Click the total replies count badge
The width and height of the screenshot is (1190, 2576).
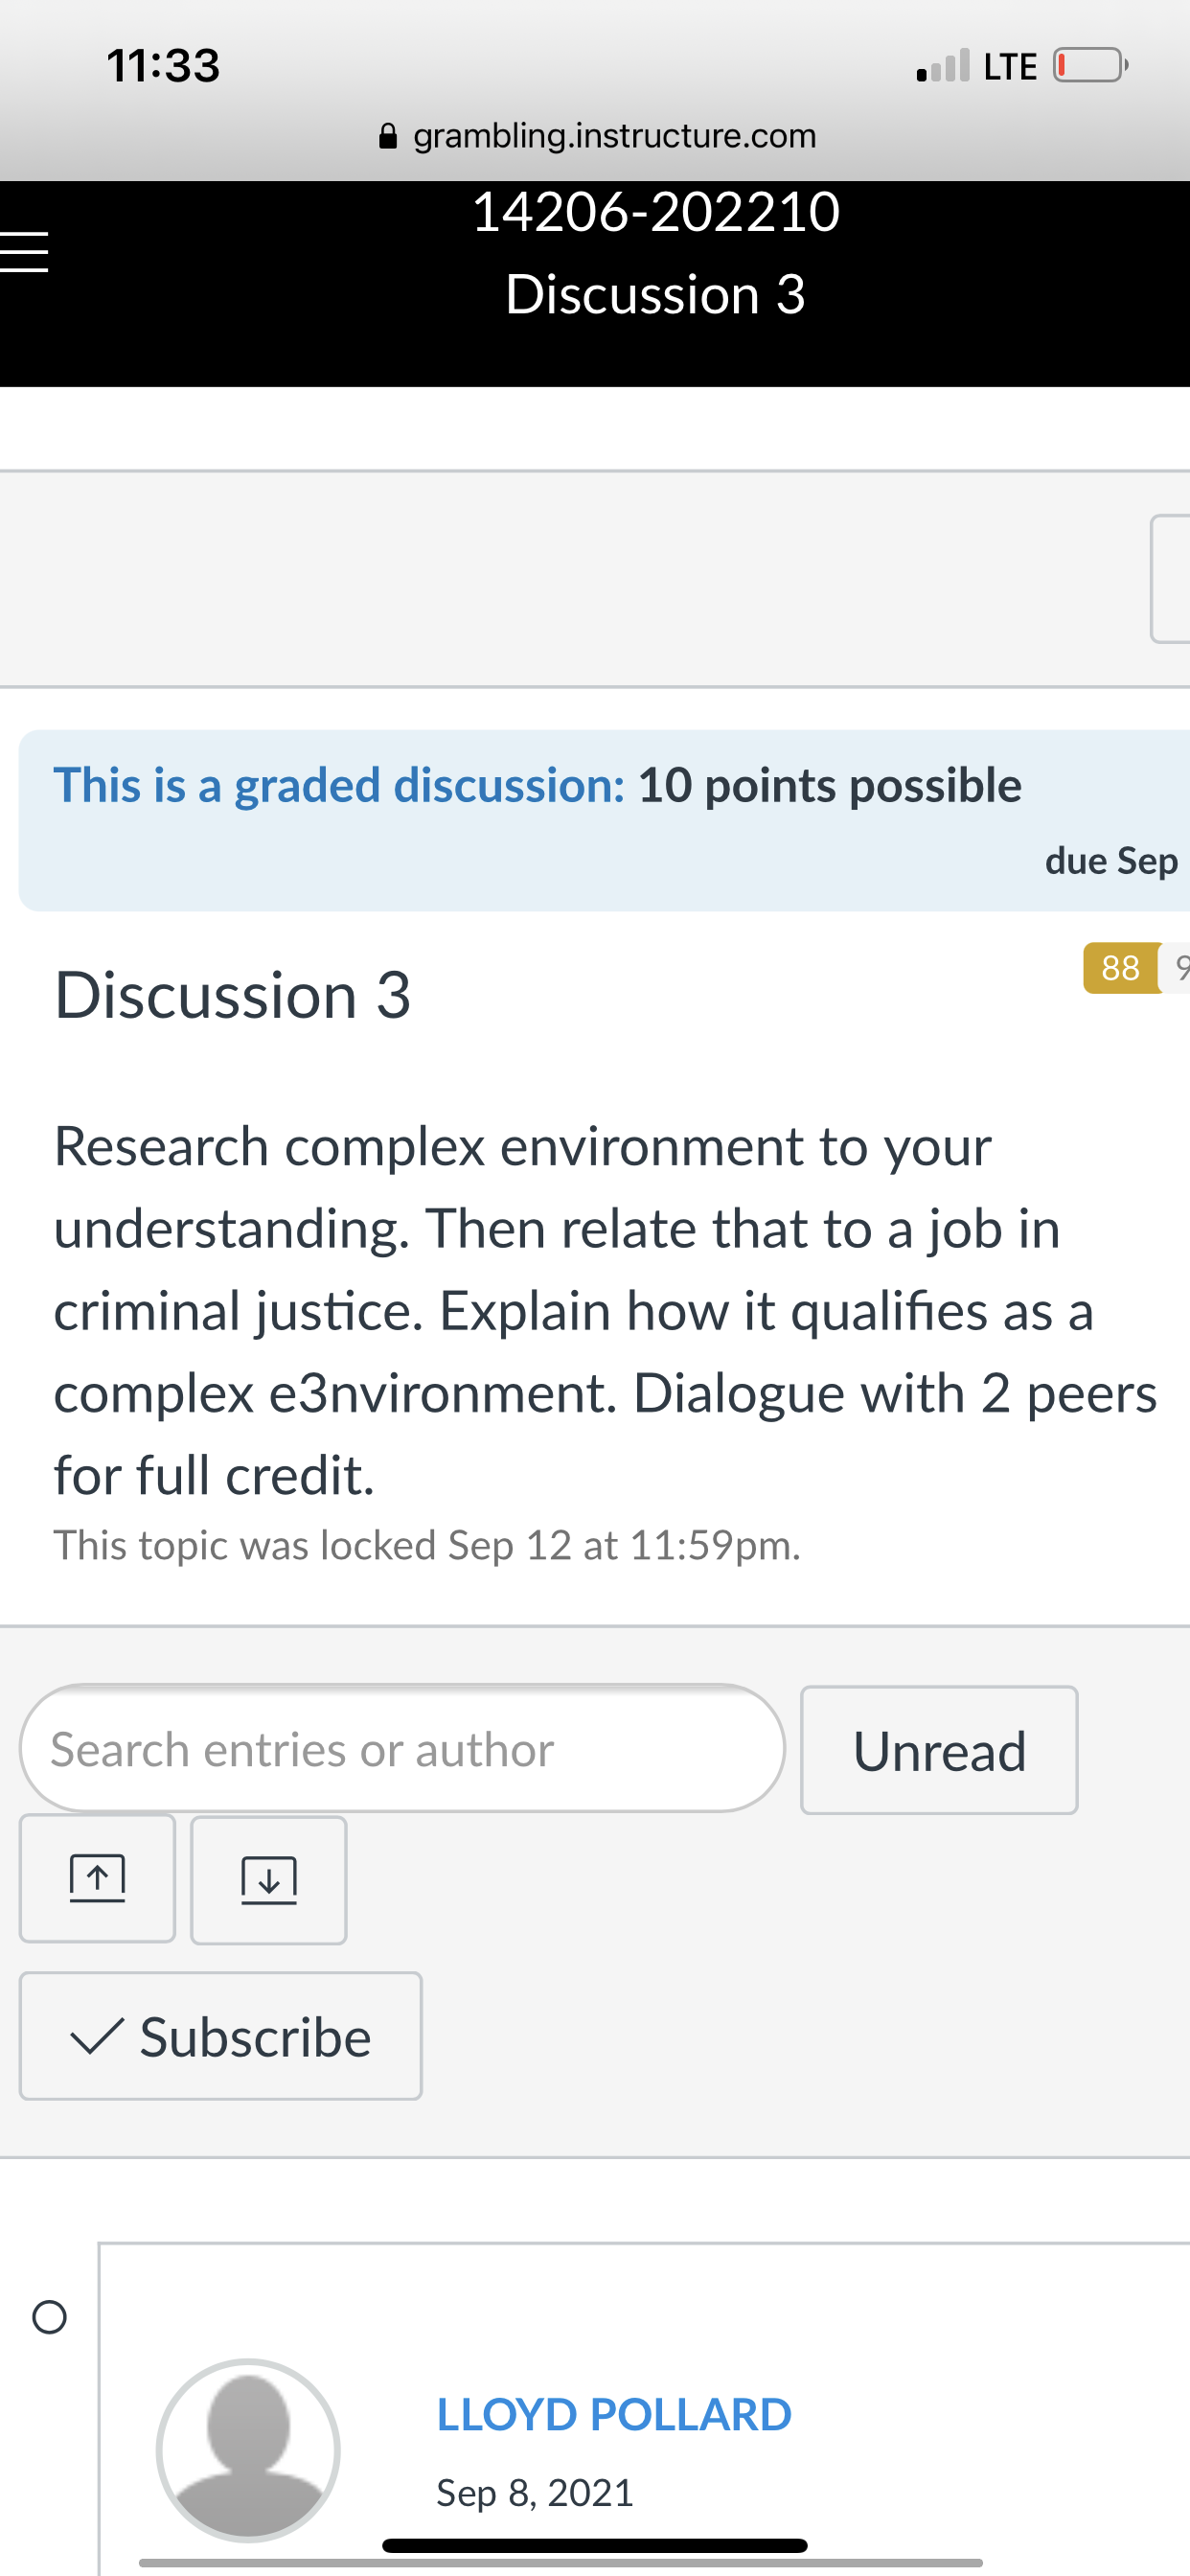pyautogui.click(x=1176, y=968)
